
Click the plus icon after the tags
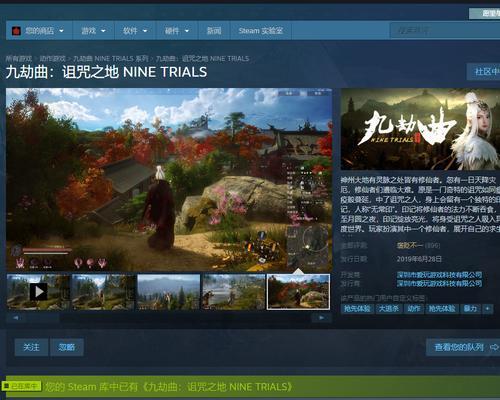click(488, 309)
